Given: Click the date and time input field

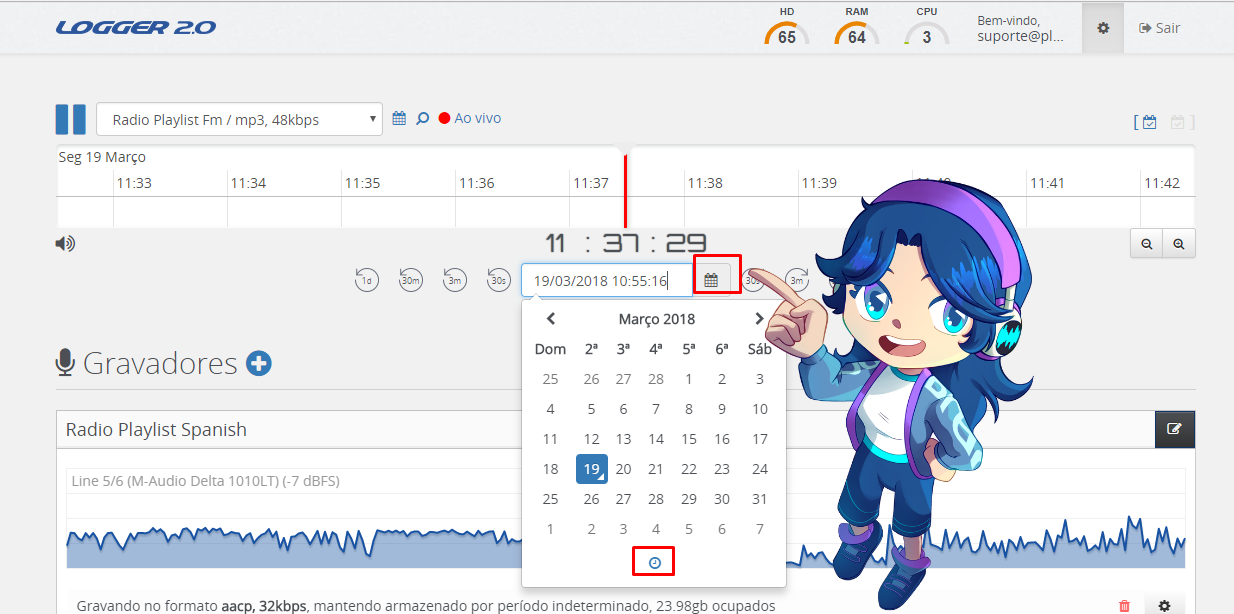Looking at the screenshot, I should pos(607,280).
